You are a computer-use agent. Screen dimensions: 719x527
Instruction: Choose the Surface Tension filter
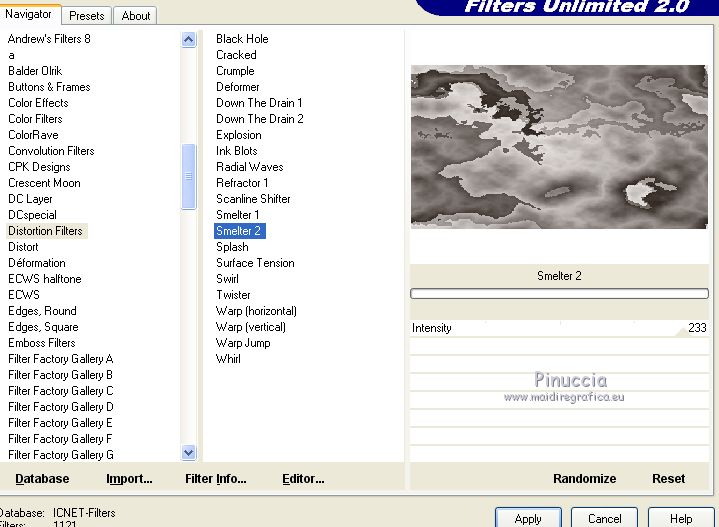click(255, 263)
